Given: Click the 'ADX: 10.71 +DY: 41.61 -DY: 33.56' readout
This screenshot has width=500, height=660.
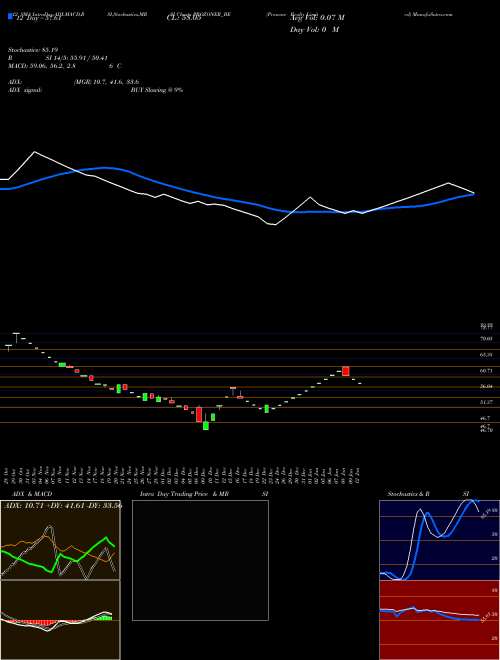Looking at the screenshot, I should click(63, 506).
